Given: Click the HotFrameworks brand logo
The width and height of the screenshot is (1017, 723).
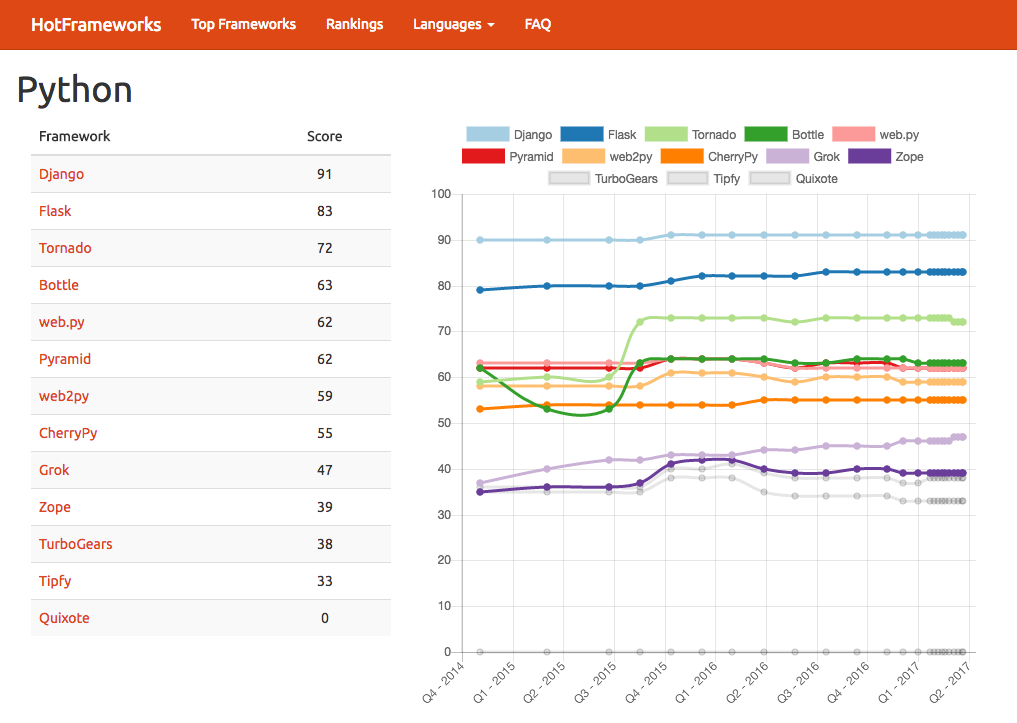Looking at the screenshot, I should [96, 24].
